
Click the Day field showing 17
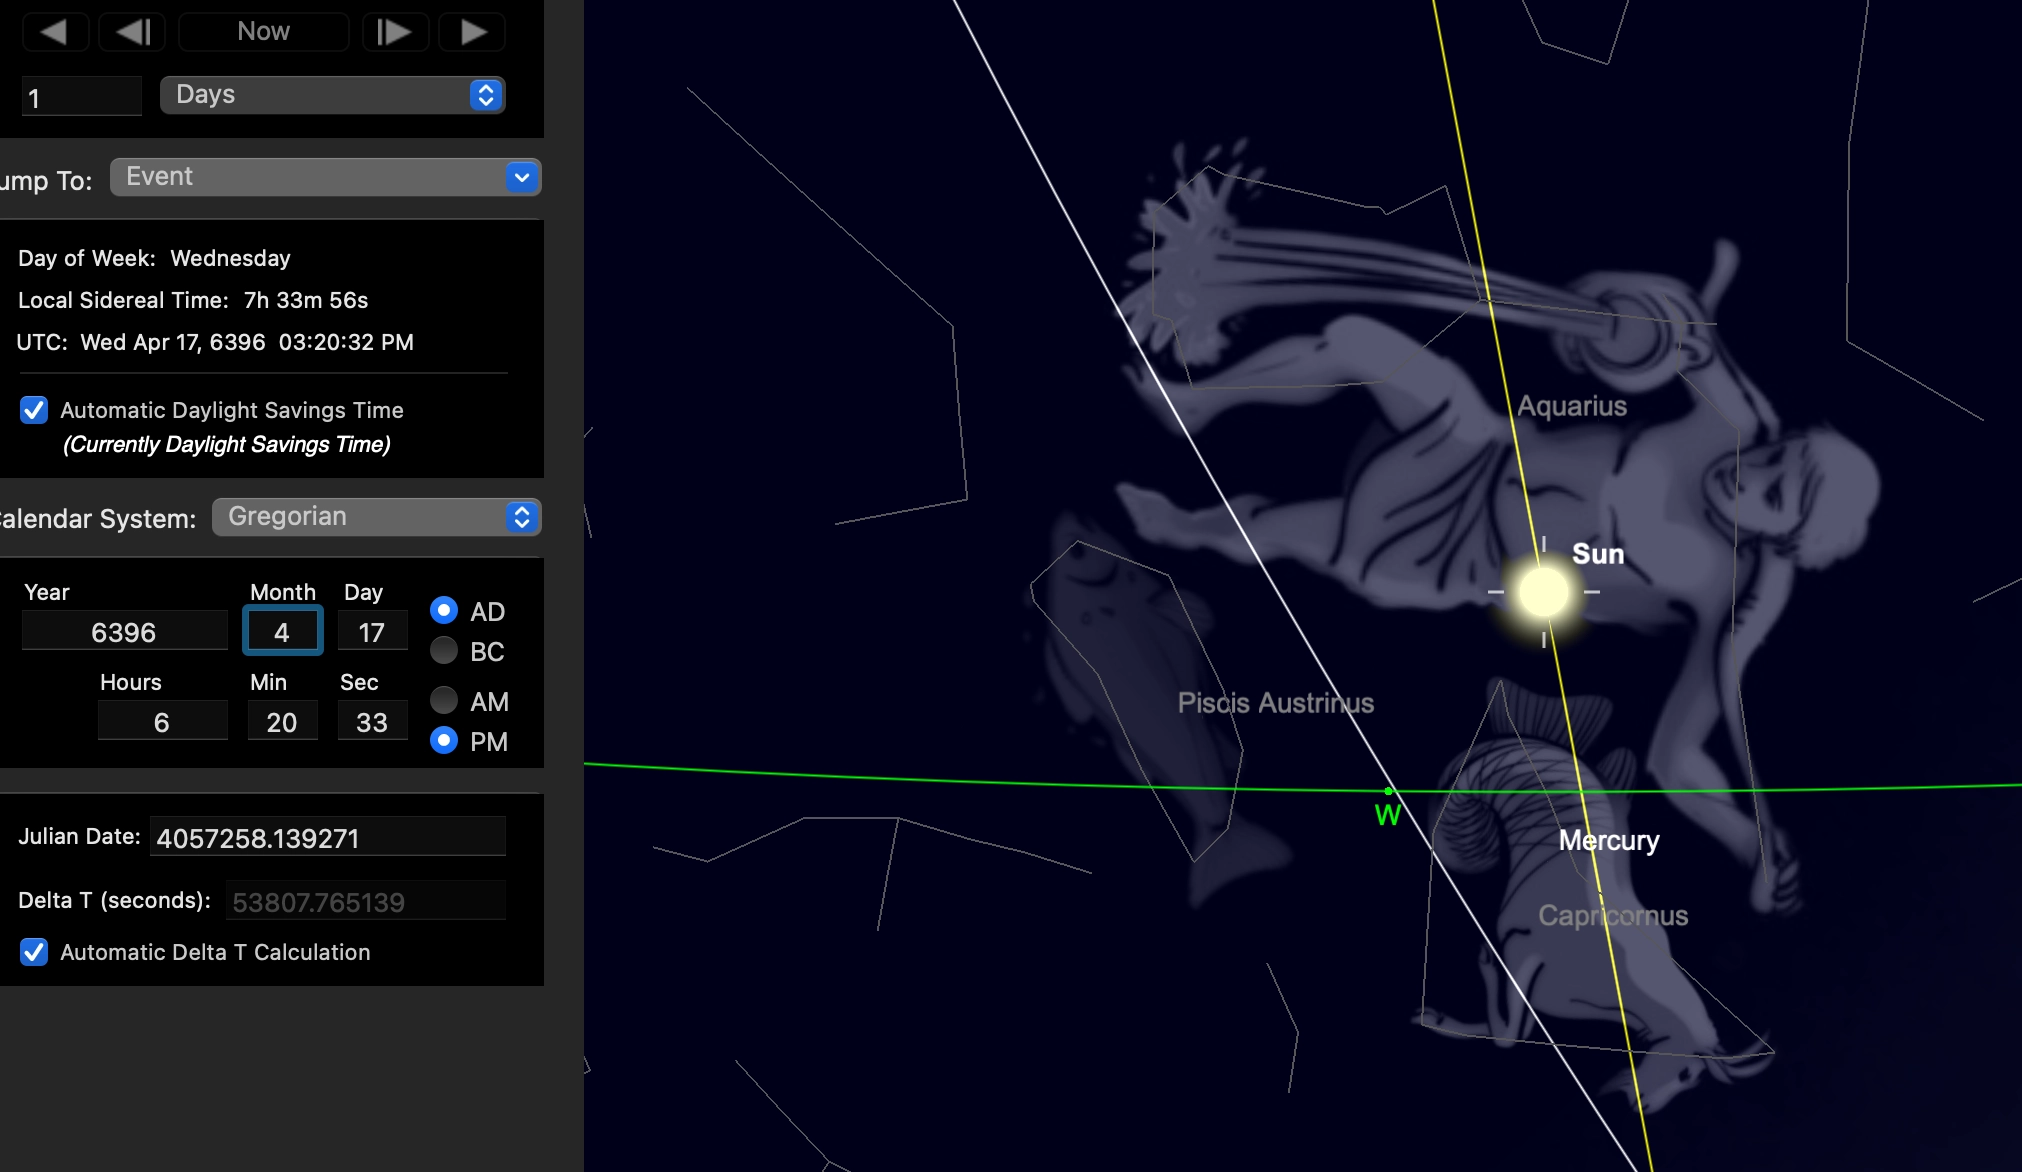[x=372, y=632]
